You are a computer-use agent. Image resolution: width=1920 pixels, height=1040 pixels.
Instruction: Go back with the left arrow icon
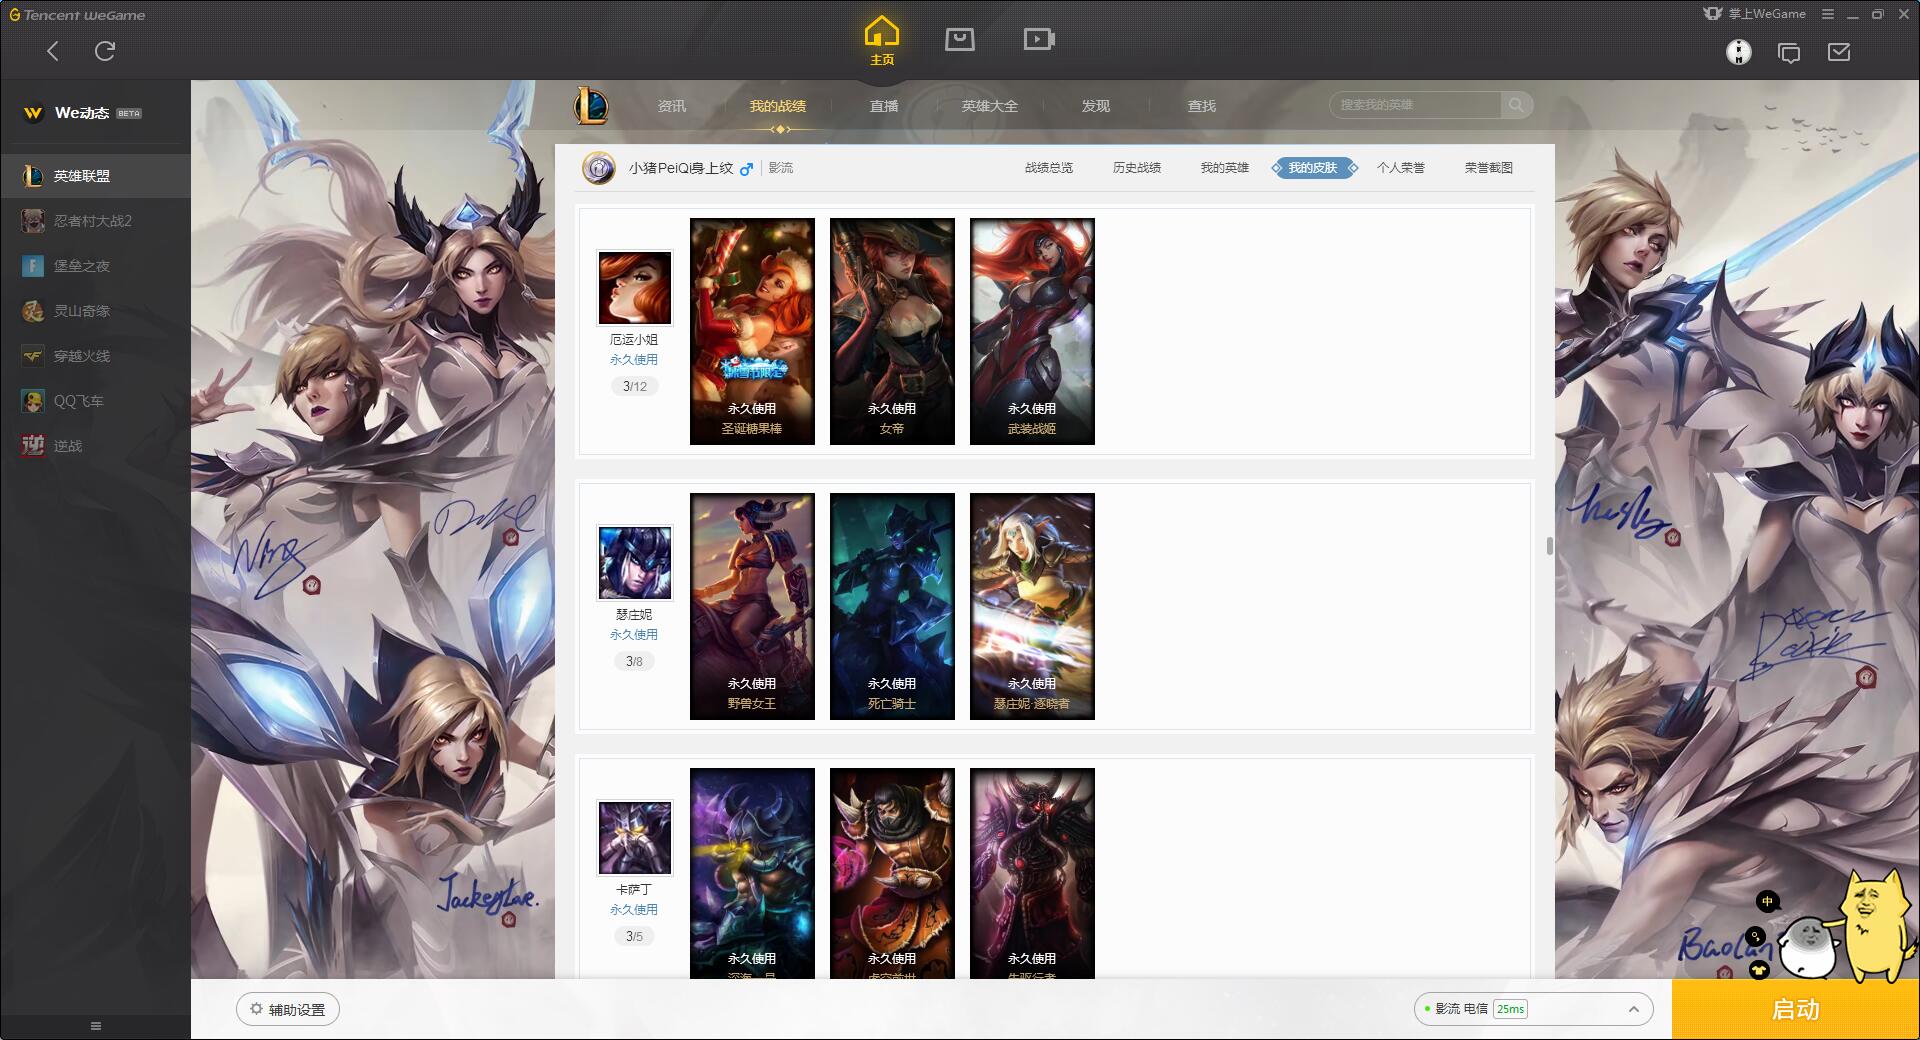53,51
